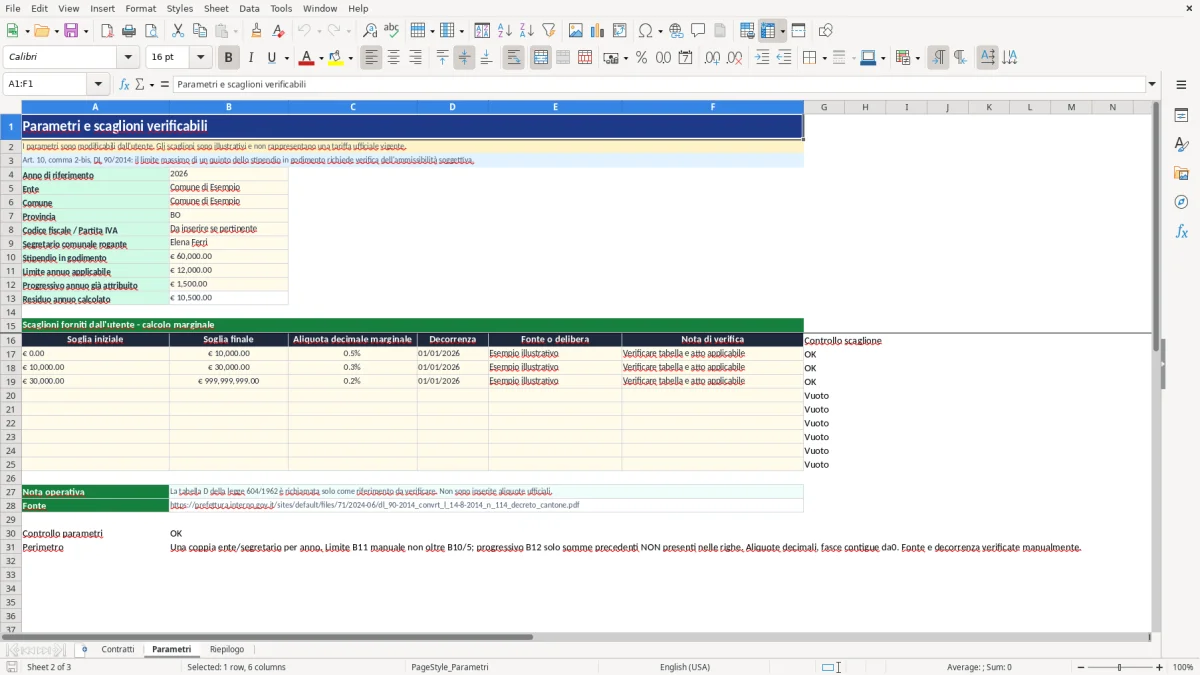Open background color dropdown arrow
Viewport: 1200px width, 675px height.
pos(349,58)
